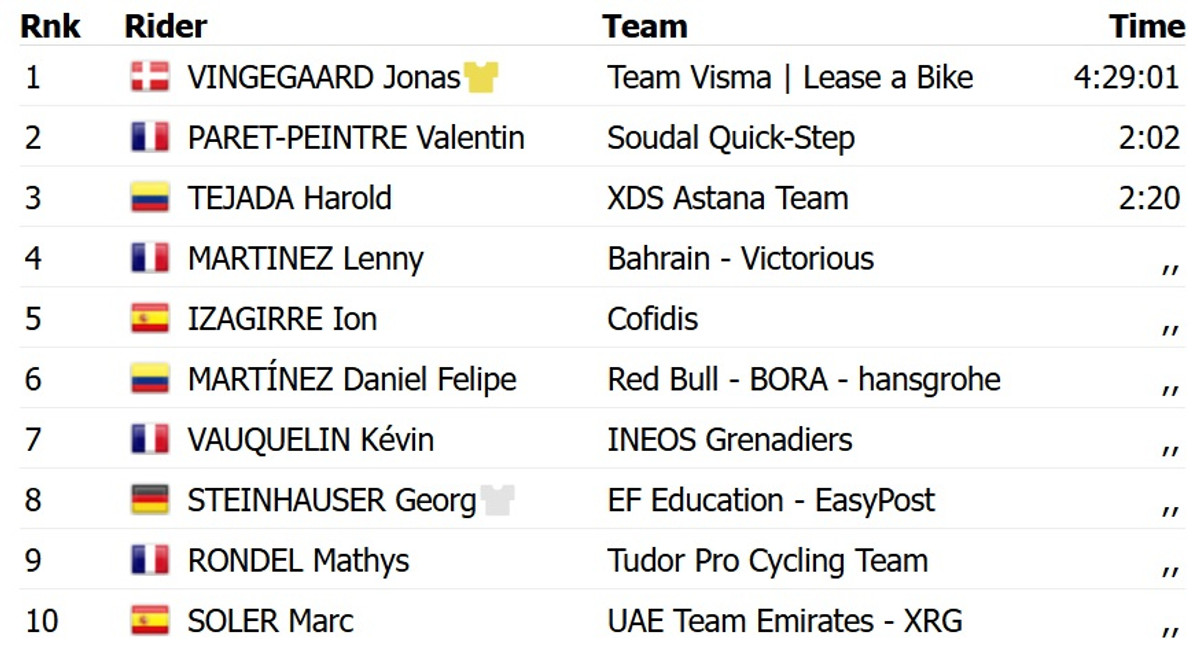Screen dimensions: 1200x648
Task: Open rider MARTINEZ Lenny profile
Action: pos(305,259)
